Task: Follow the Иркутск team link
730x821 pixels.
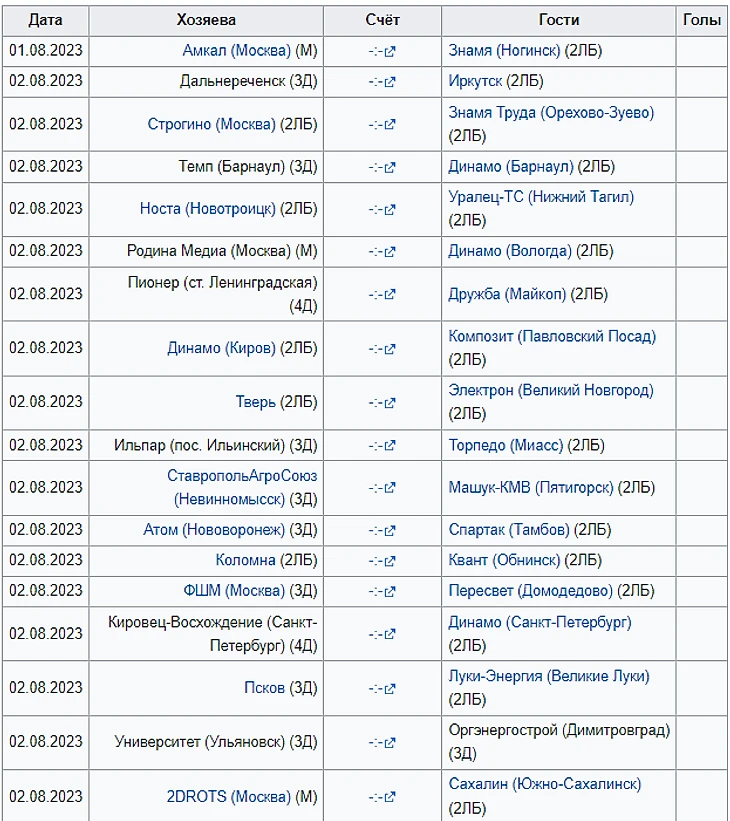Action: coord(475,81)
